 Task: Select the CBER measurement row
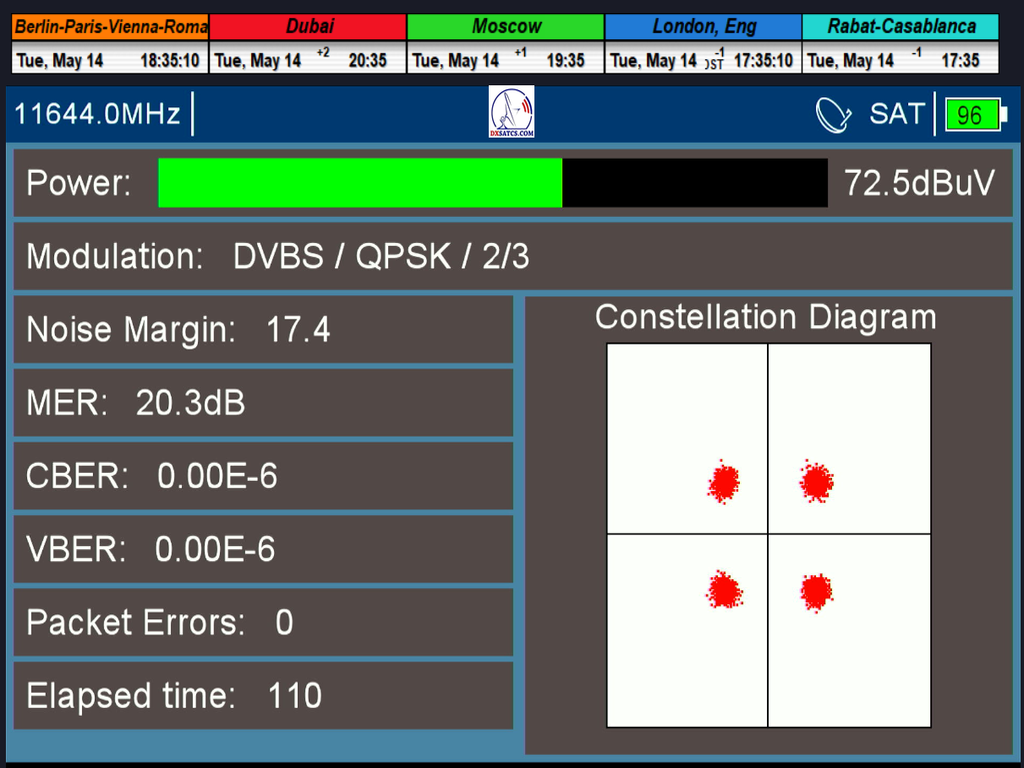tap(263, 477)
